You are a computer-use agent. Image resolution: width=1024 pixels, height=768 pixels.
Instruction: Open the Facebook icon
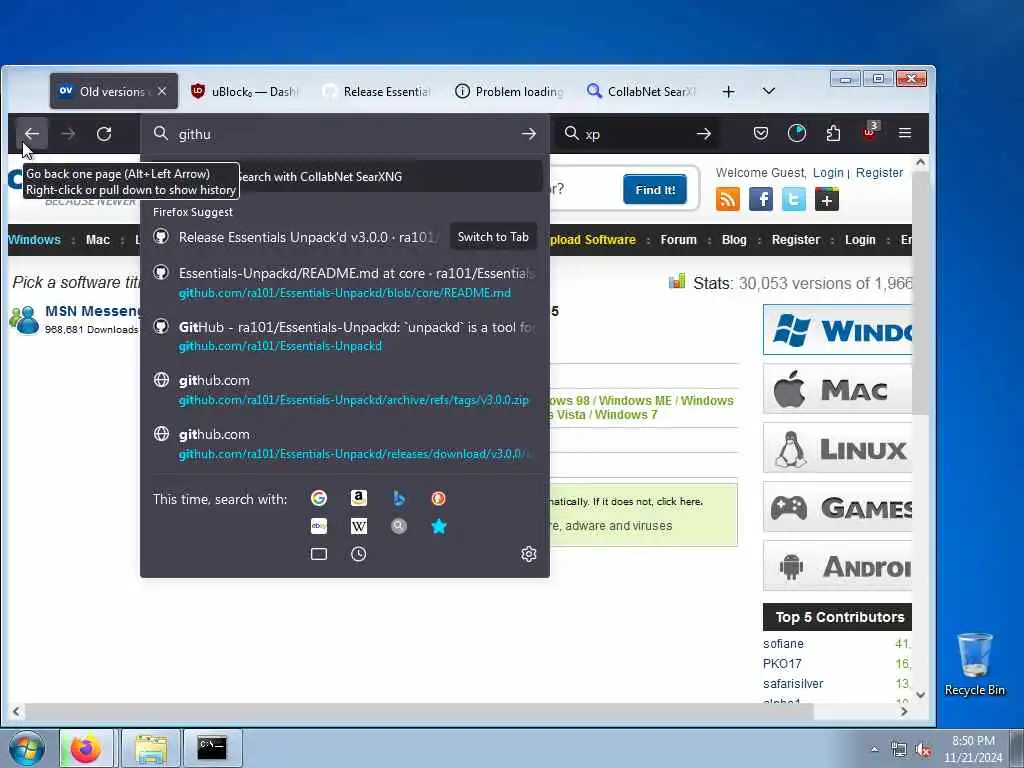click(761, 199)
